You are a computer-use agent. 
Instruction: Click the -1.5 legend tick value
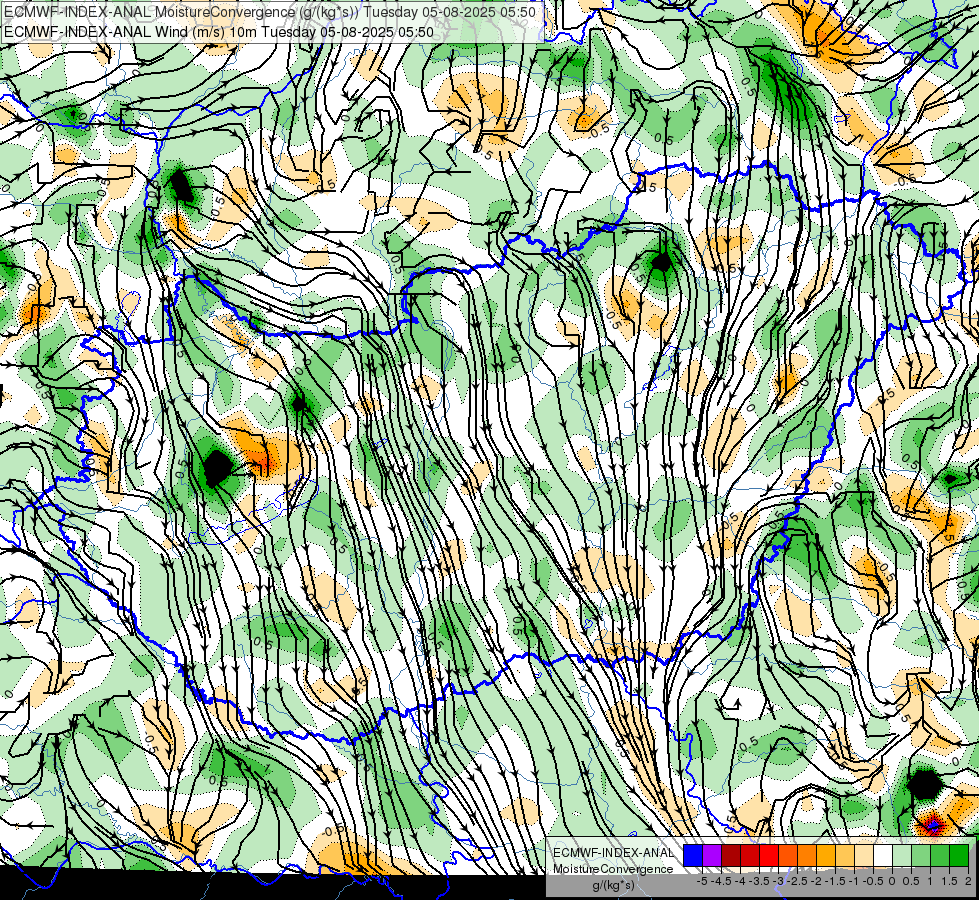(x=835, y=881)
